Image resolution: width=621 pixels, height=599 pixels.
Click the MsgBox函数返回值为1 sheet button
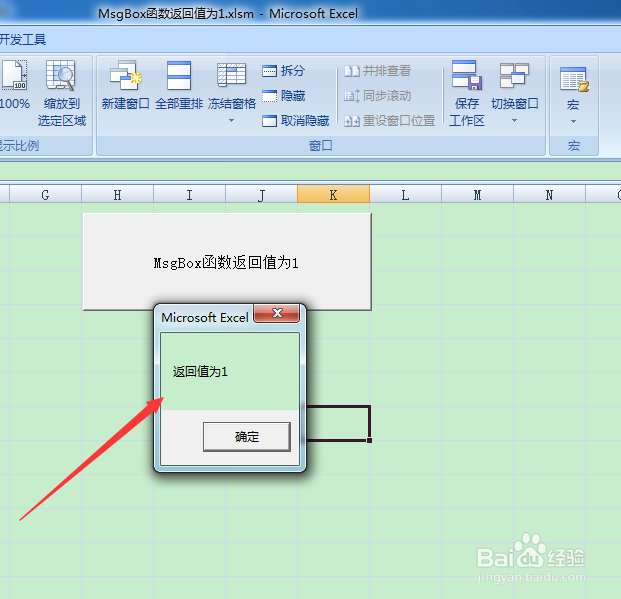[x=227, y=262]
